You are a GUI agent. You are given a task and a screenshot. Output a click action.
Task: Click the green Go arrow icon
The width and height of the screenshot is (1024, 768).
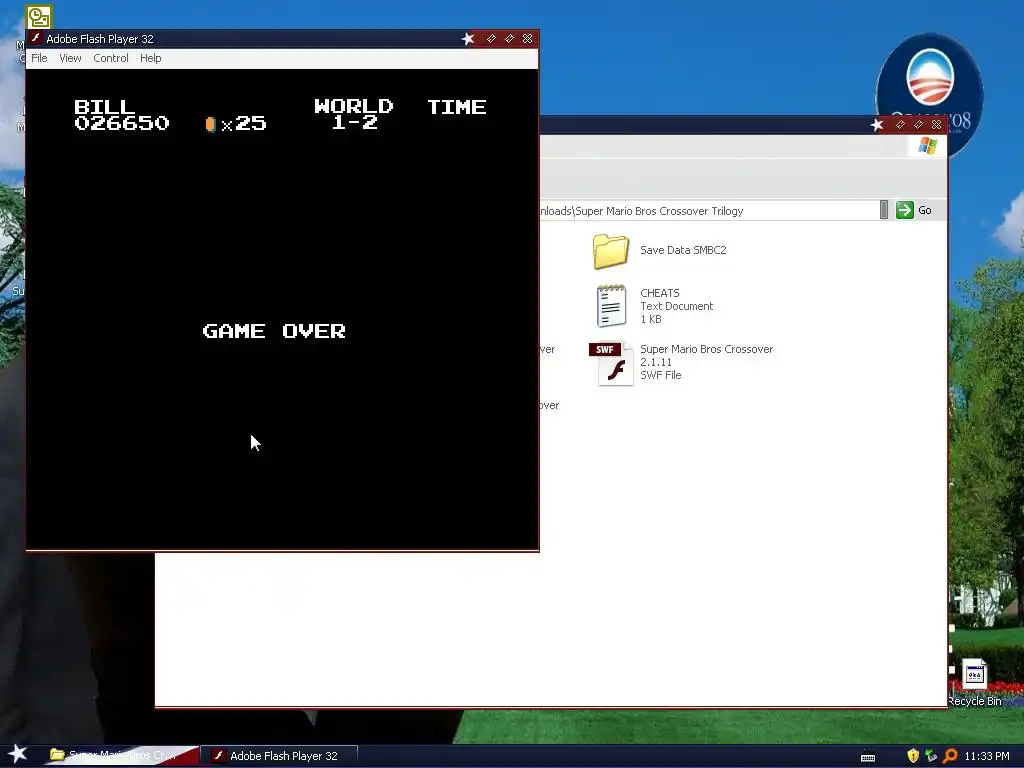click(x=904, y=210)
